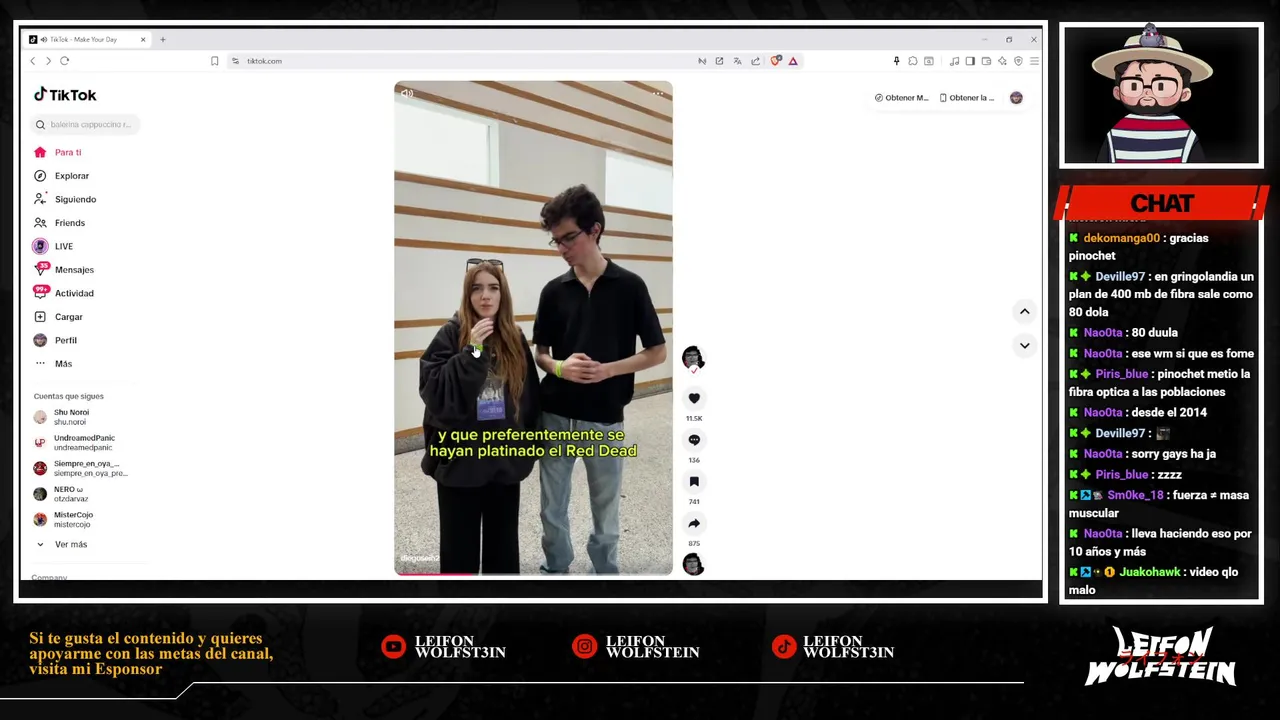The image size is (1280, 720).
Task: Bookmark page icon beside address bar
Action: point(214,61)
